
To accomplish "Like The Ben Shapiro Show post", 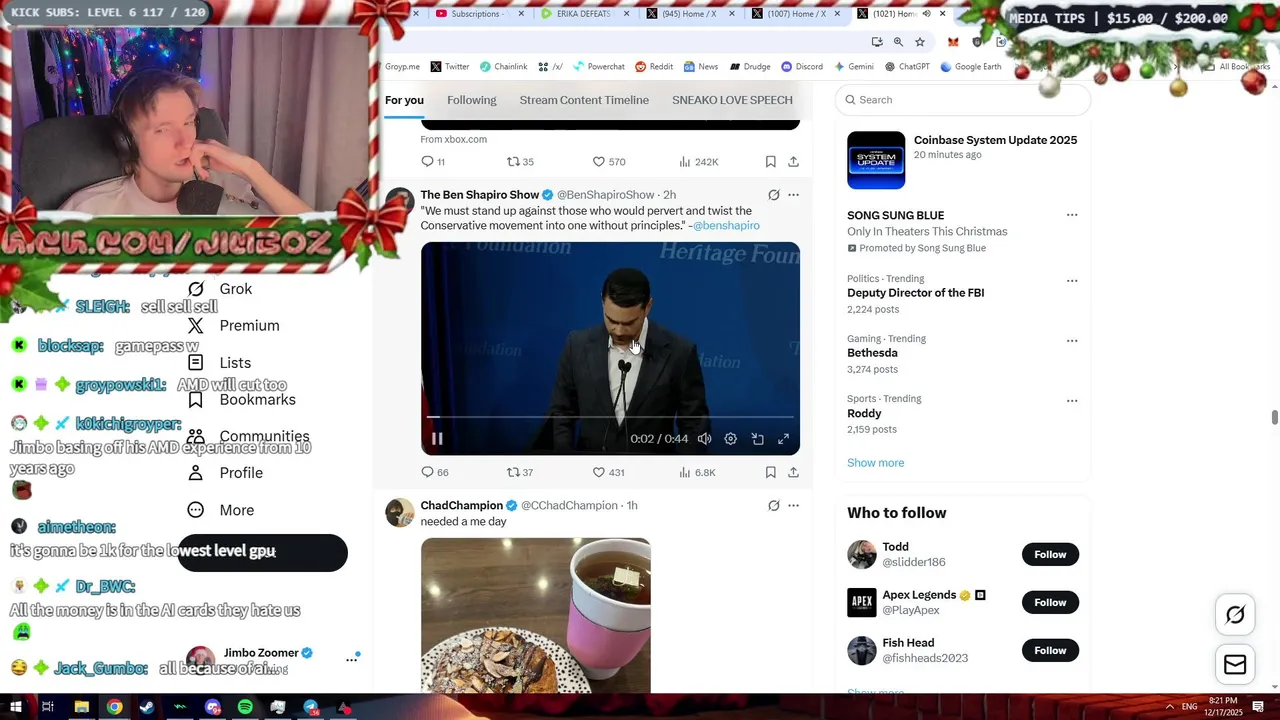I will coord(608,472).
